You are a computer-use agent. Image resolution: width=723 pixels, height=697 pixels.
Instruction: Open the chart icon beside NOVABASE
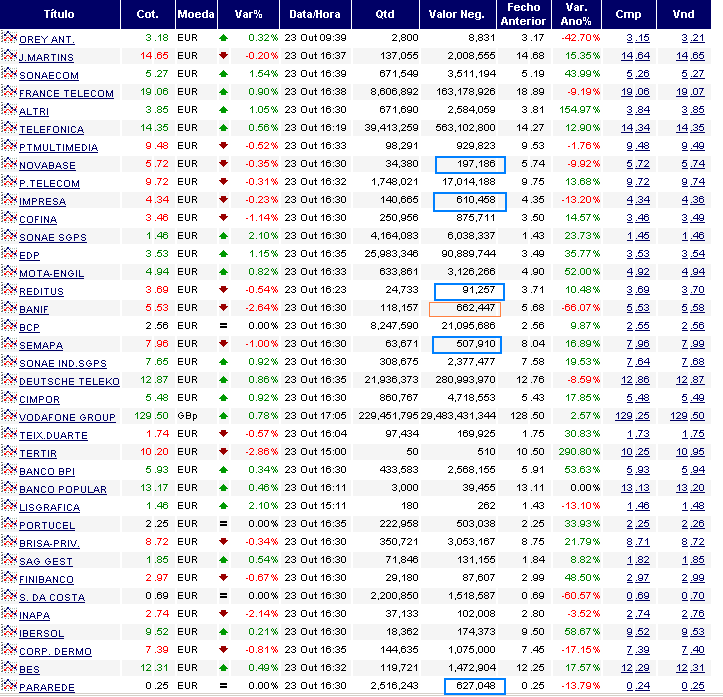pyautogui.click(x=9, y=163)
